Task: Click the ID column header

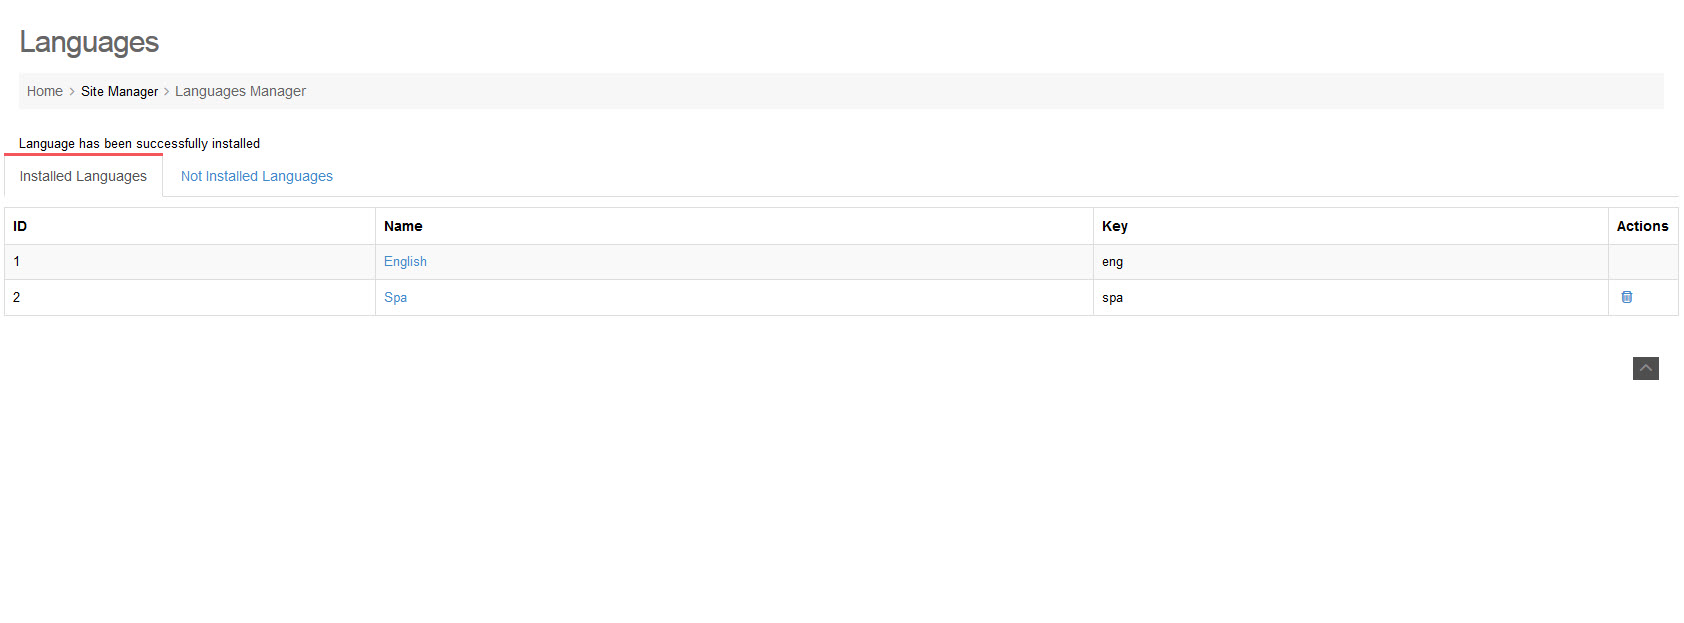Action: [20, 226]
